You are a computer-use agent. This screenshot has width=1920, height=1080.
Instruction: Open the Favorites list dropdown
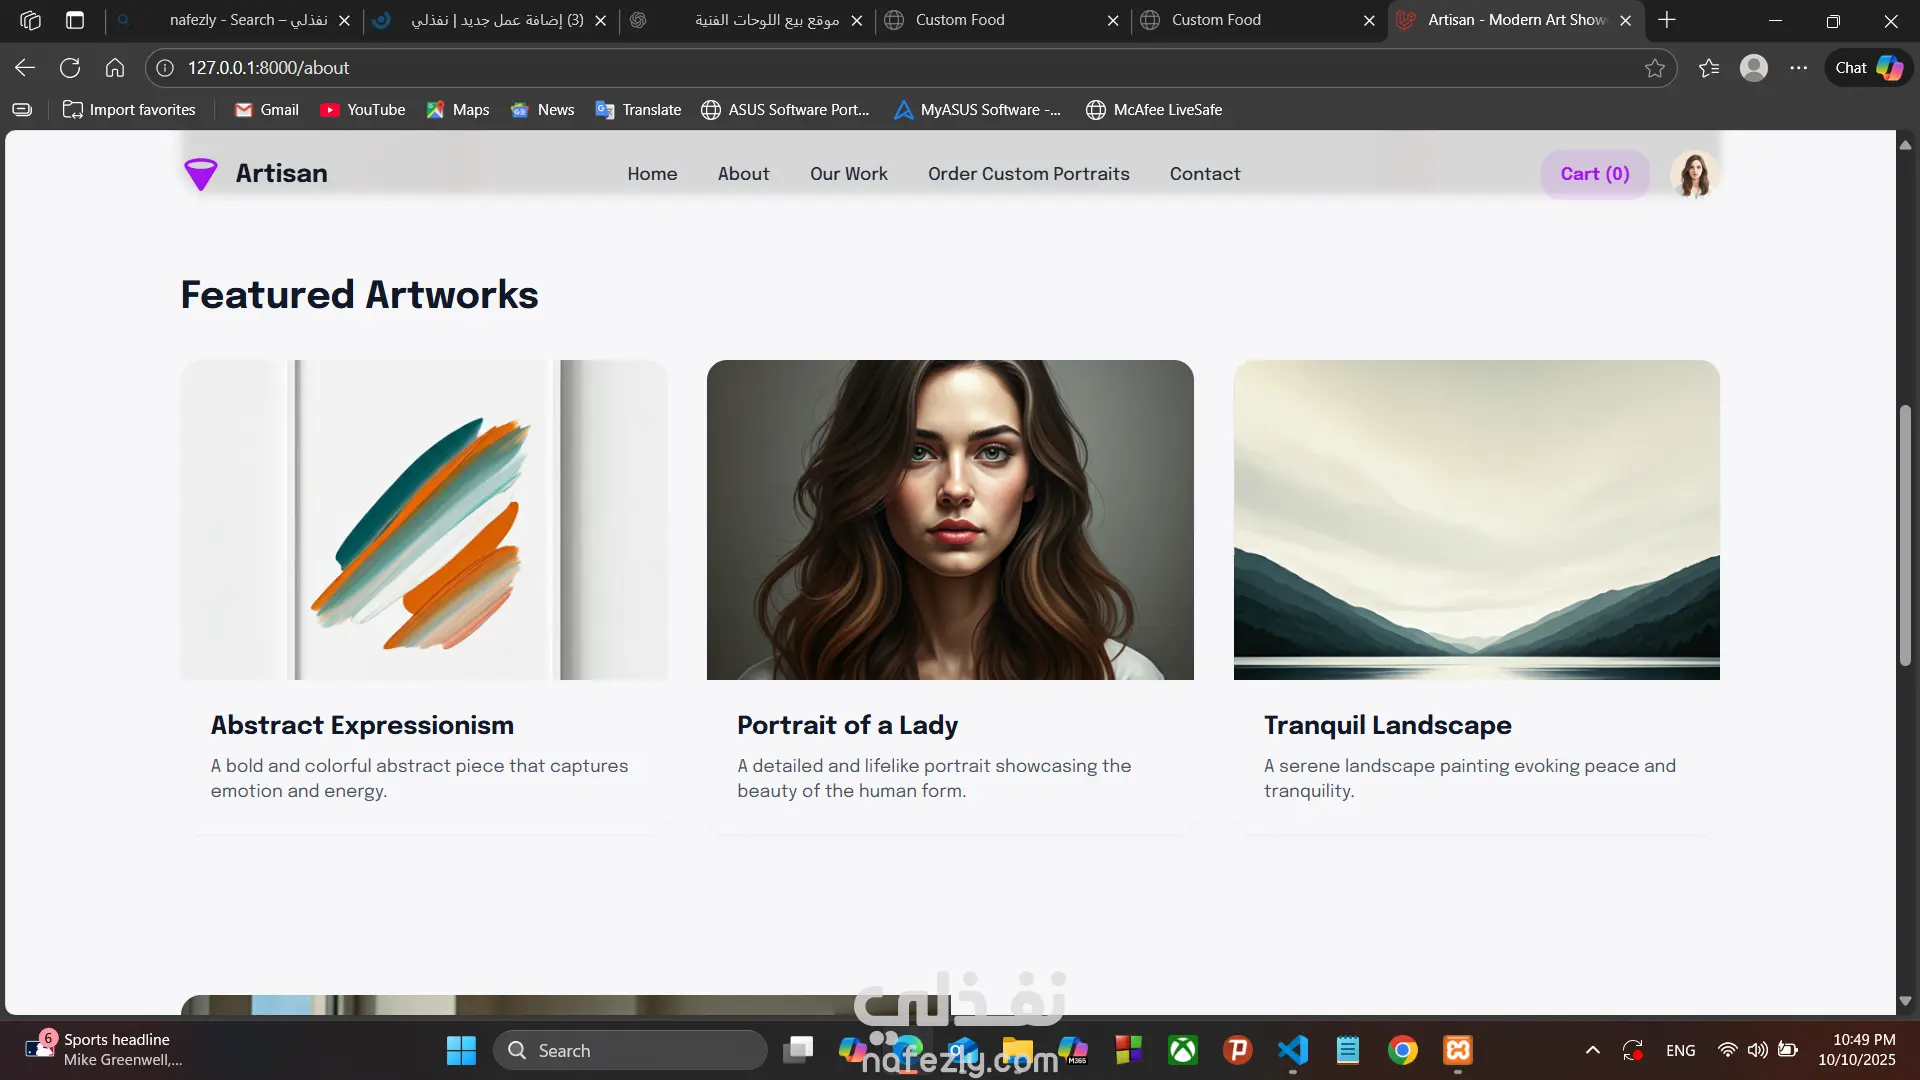1709,68
